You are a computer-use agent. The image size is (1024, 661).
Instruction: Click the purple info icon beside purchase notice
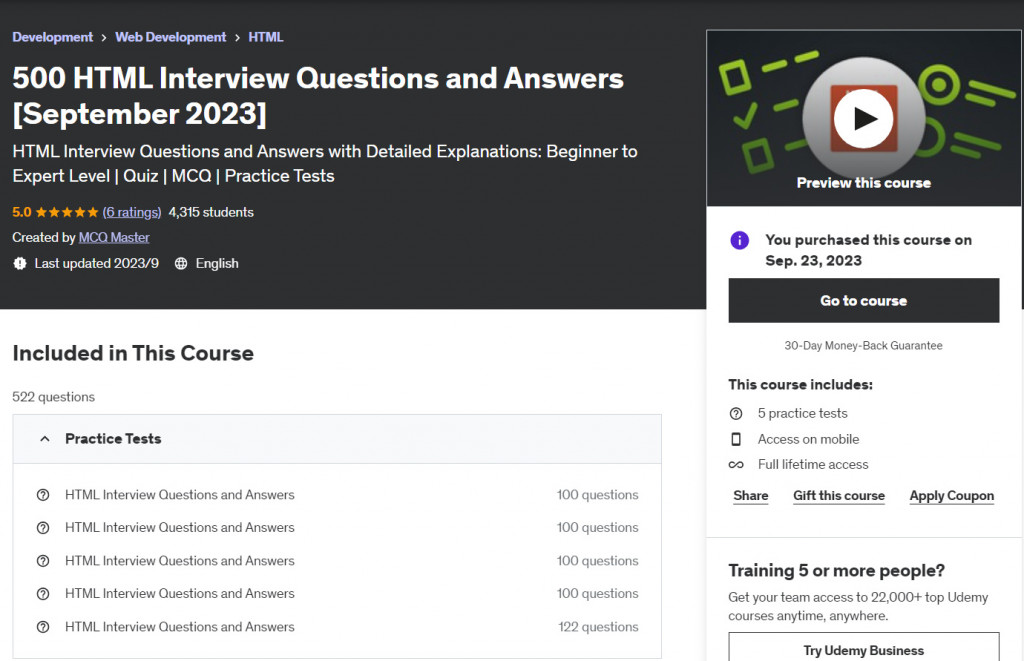[x=739, y=240]
